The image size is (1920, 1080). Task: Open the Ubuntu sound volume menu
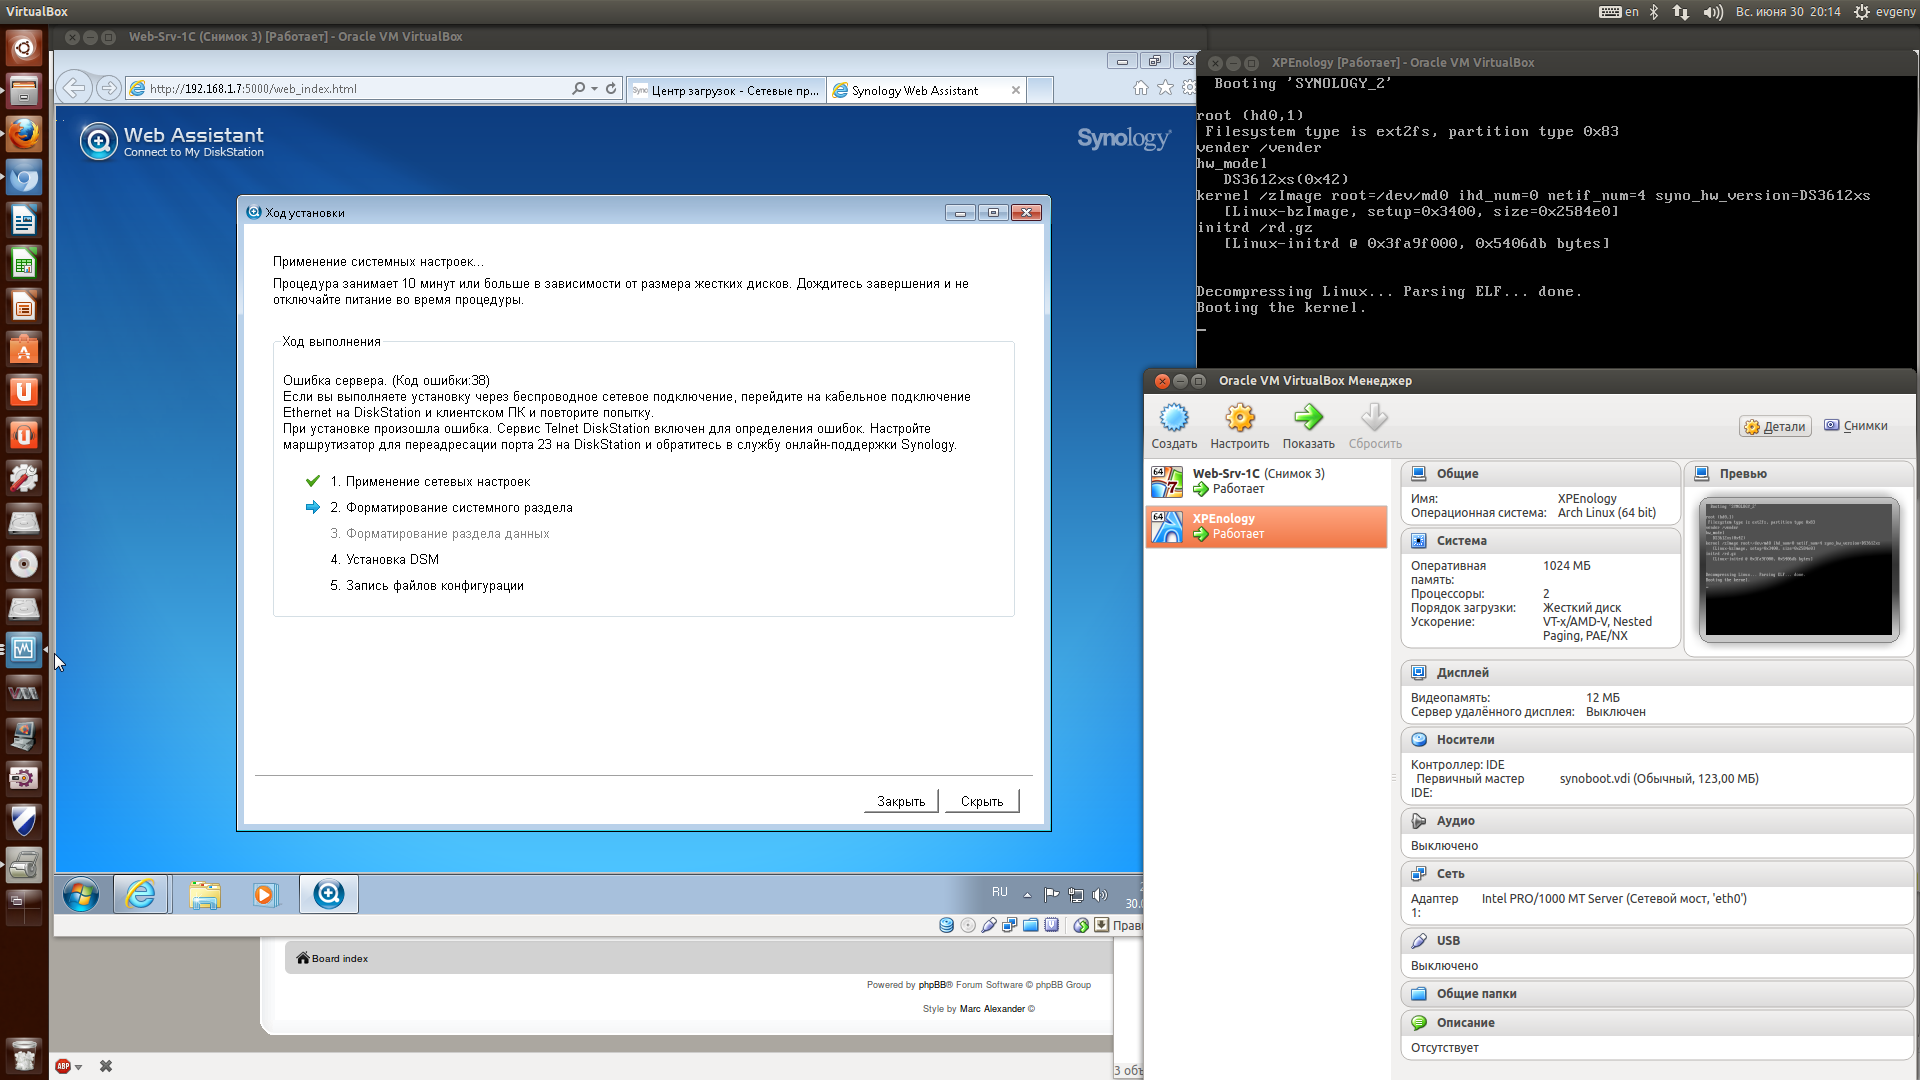tap(1713, 12)
